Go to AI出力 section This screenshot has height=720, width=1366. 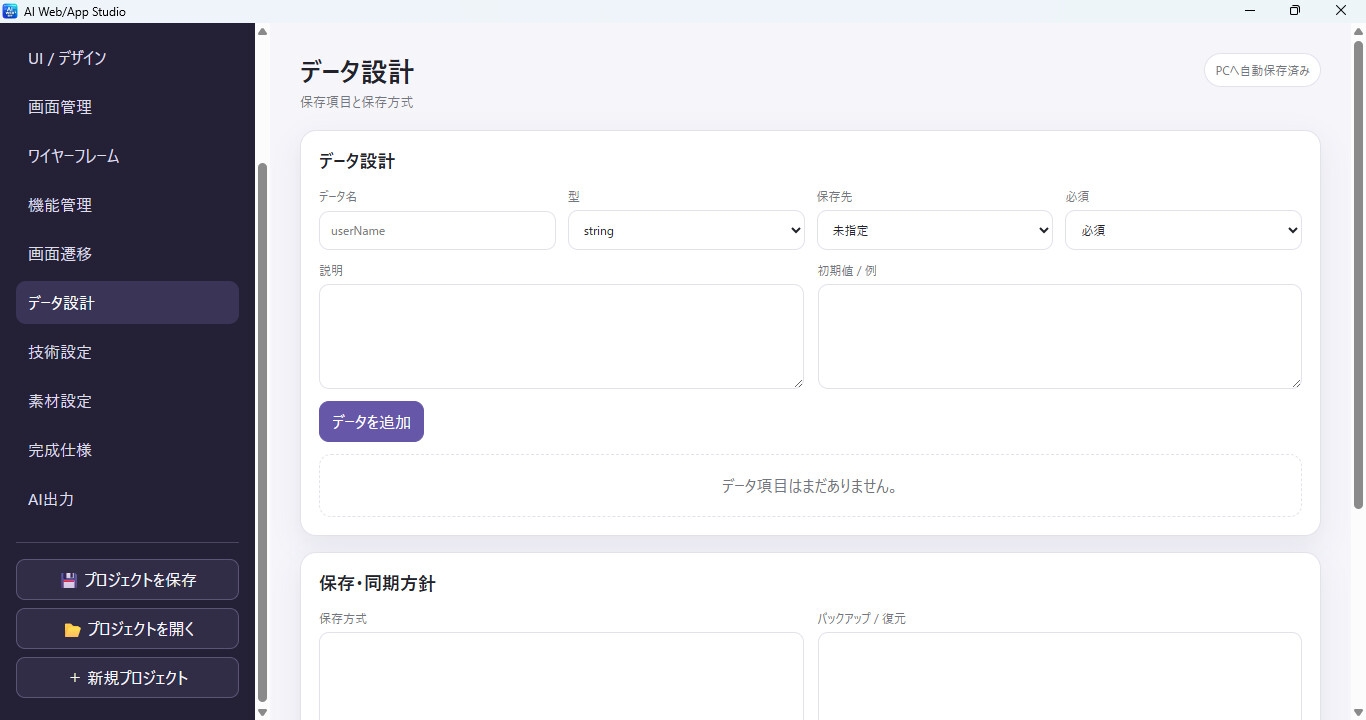click(127, 499)
